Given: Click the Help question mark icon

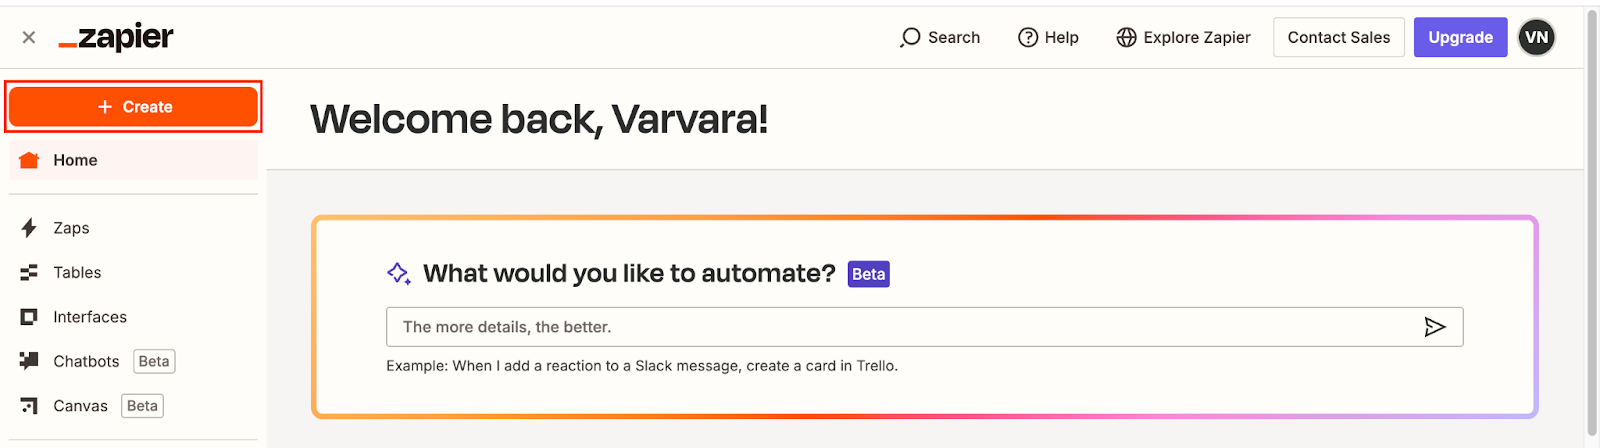Looking at the screenshot, I should pos(1028,37).
